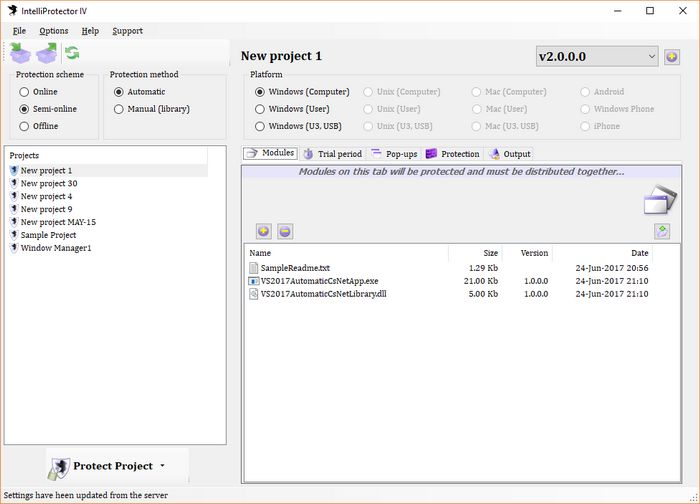Image resolution: width=700 pixels, height=504 pixels.
Task: Choose the Offline protection scheme
Action: pyautogui.click(x=25, y=126)
